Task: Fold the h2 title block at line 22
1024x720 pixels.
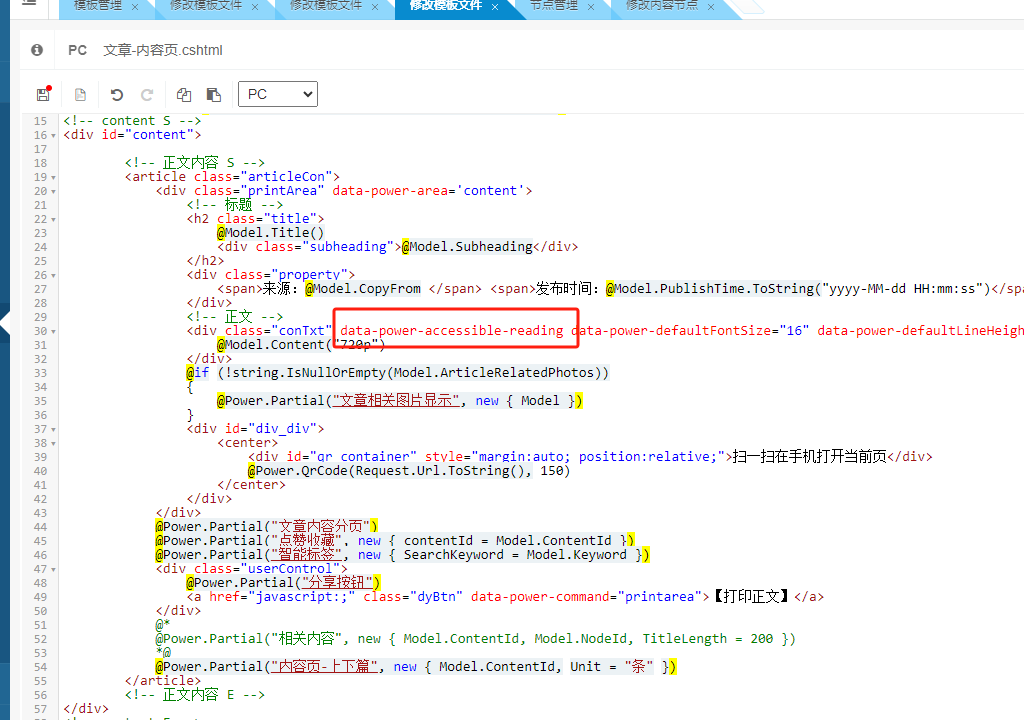Action: pos(53,219)
